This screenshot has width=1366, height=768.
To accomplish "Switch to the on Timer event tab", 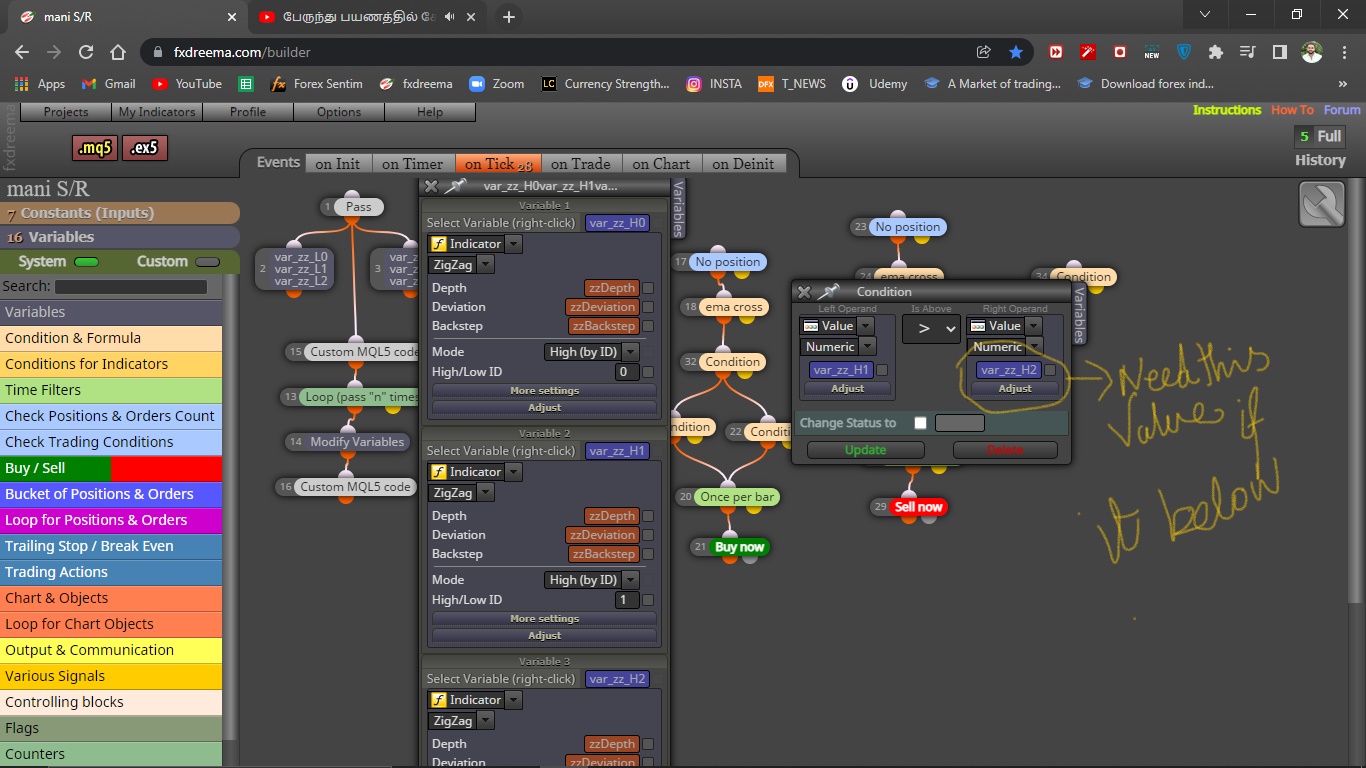I will click(412, 164).
